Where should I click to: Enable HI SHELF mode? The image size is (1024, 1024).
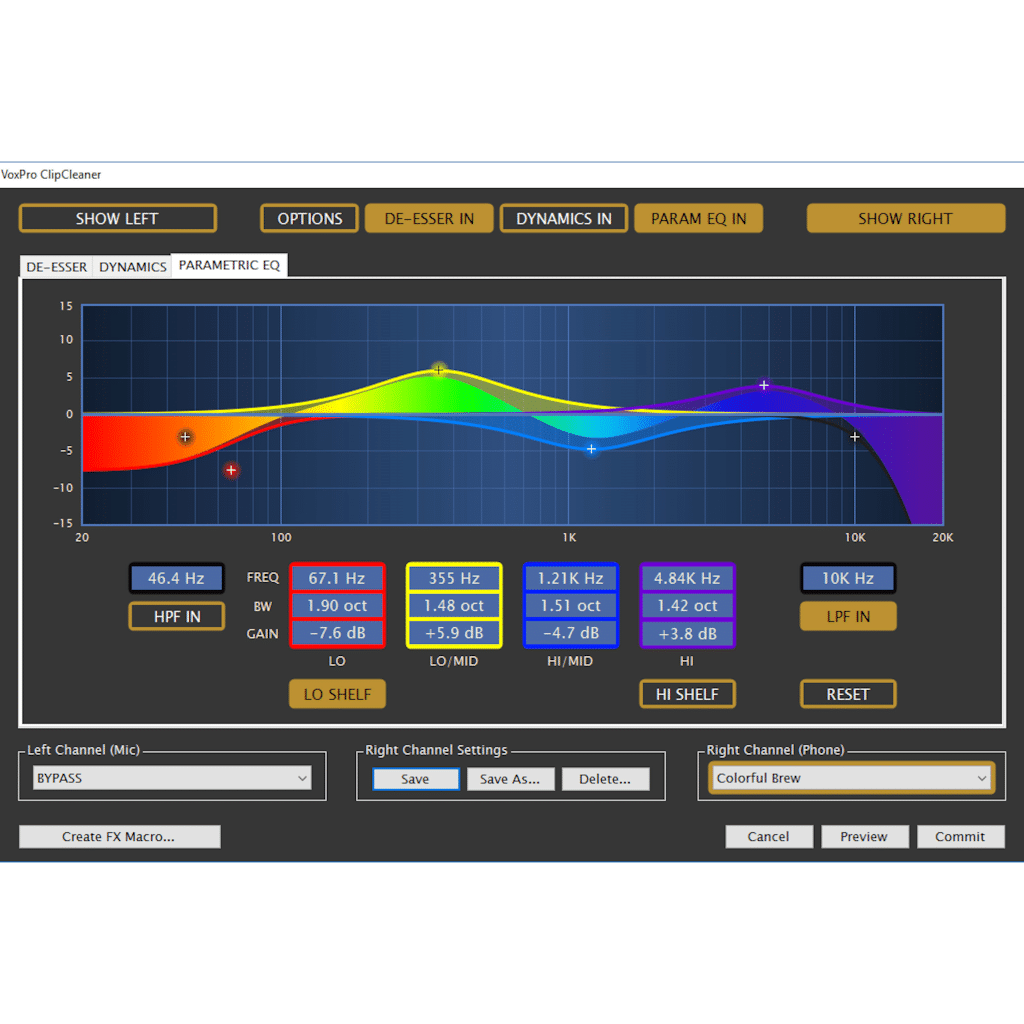(688, 694)
